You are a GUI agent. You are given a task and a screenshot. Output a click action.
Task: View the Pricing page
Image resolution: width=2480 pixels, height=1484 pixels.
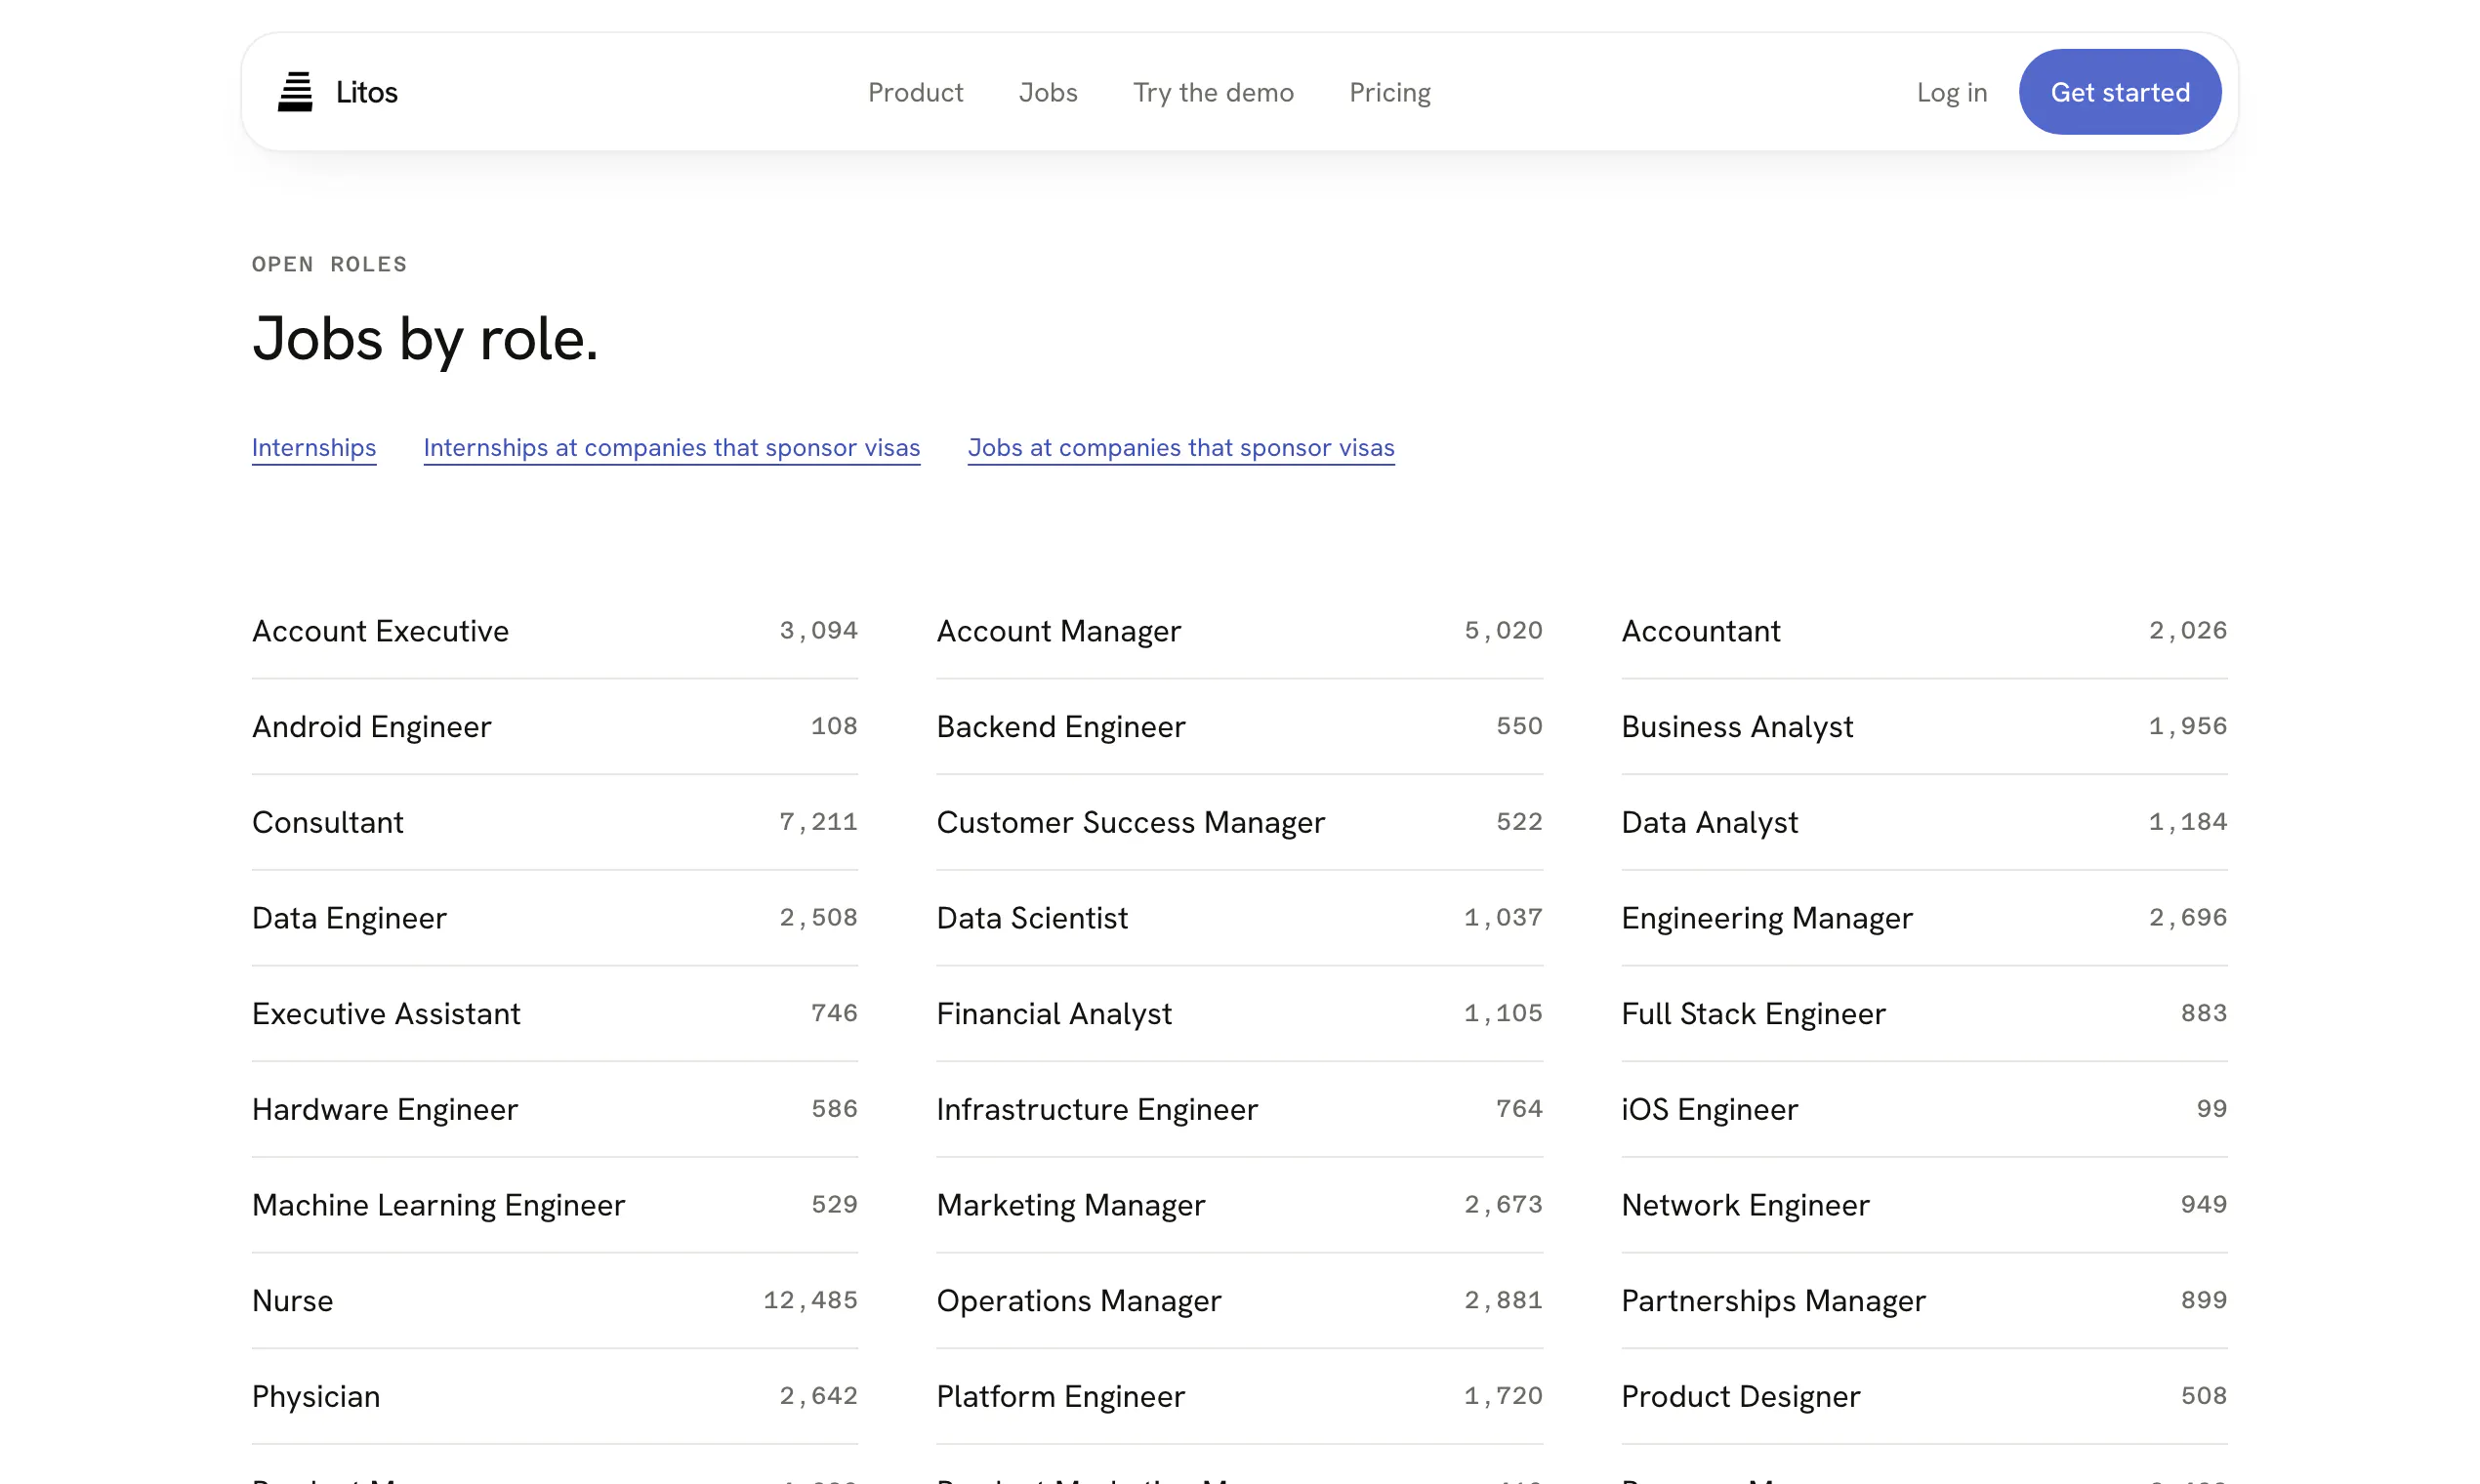point(1390,92)
